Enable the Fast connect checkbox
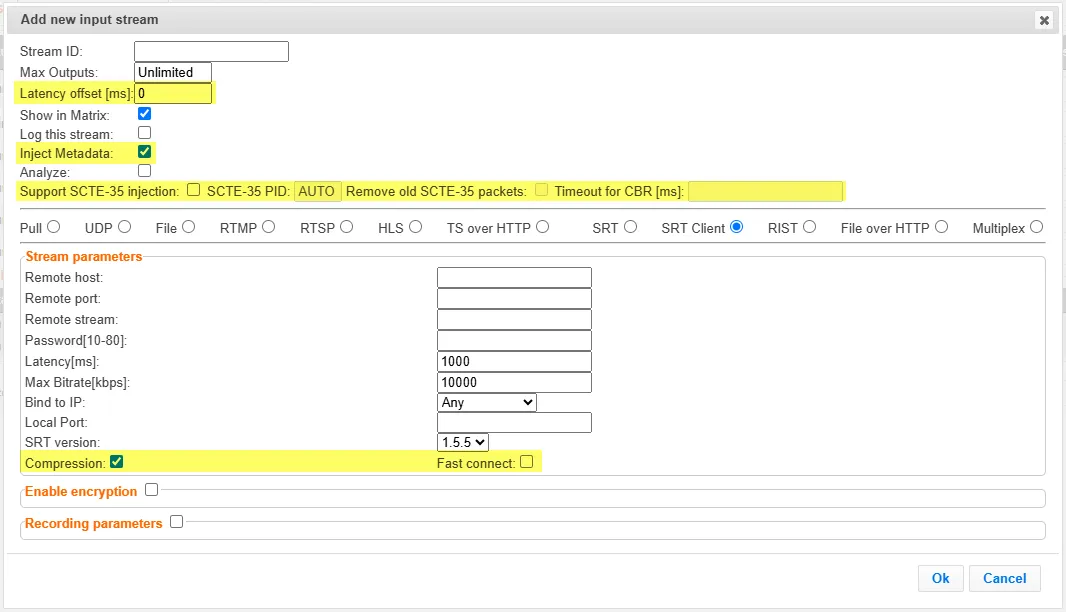 tap(527, 462)
